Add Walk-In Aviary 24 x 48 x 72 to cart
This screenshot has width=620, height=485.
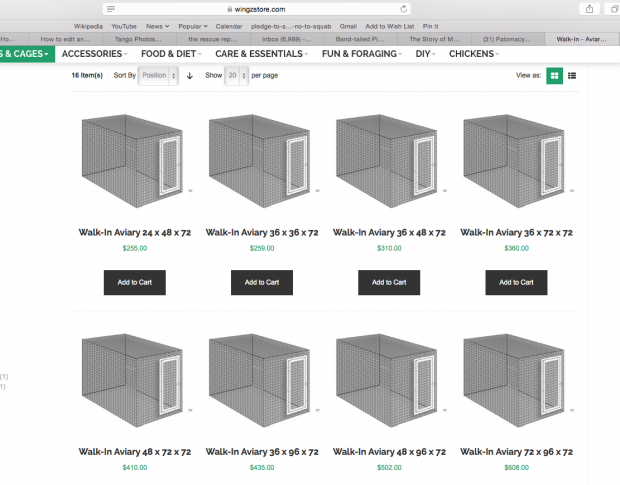(x=135, y=282)
